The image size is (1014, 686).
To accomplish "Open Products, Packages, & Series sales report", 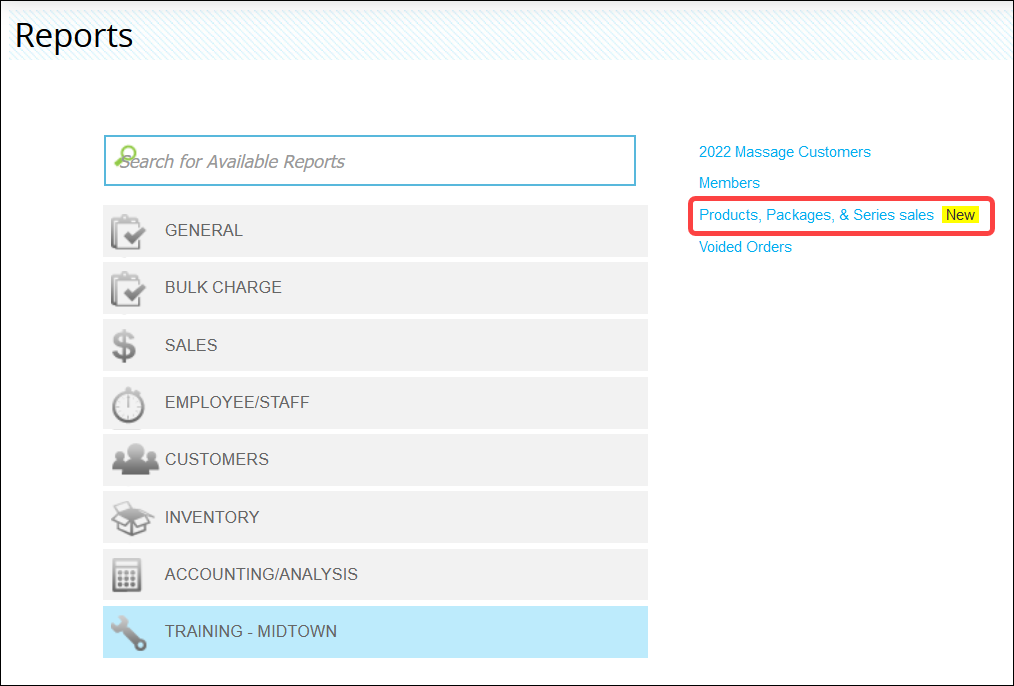I will point(816,215).
